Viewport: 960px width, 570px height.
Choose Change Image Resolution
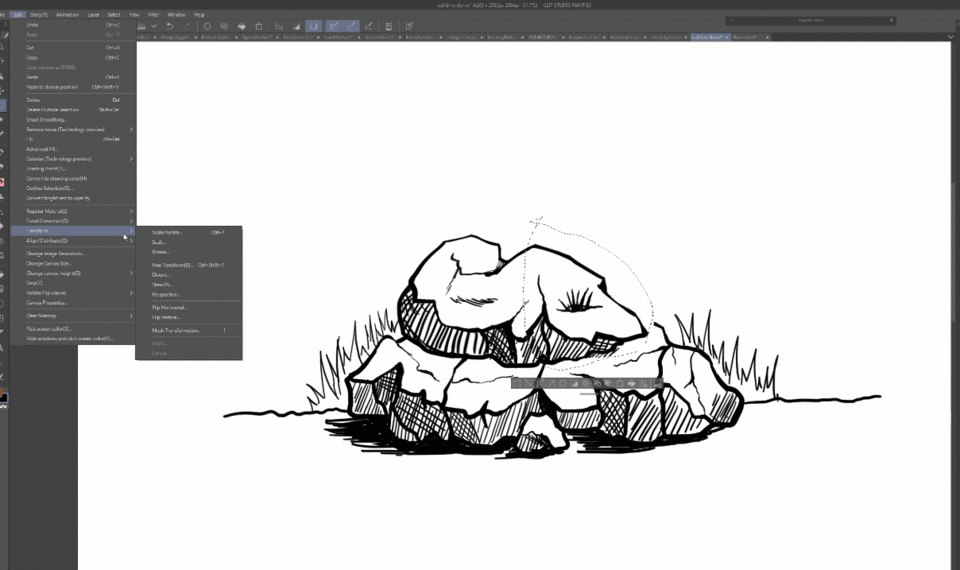coord(73,253)
